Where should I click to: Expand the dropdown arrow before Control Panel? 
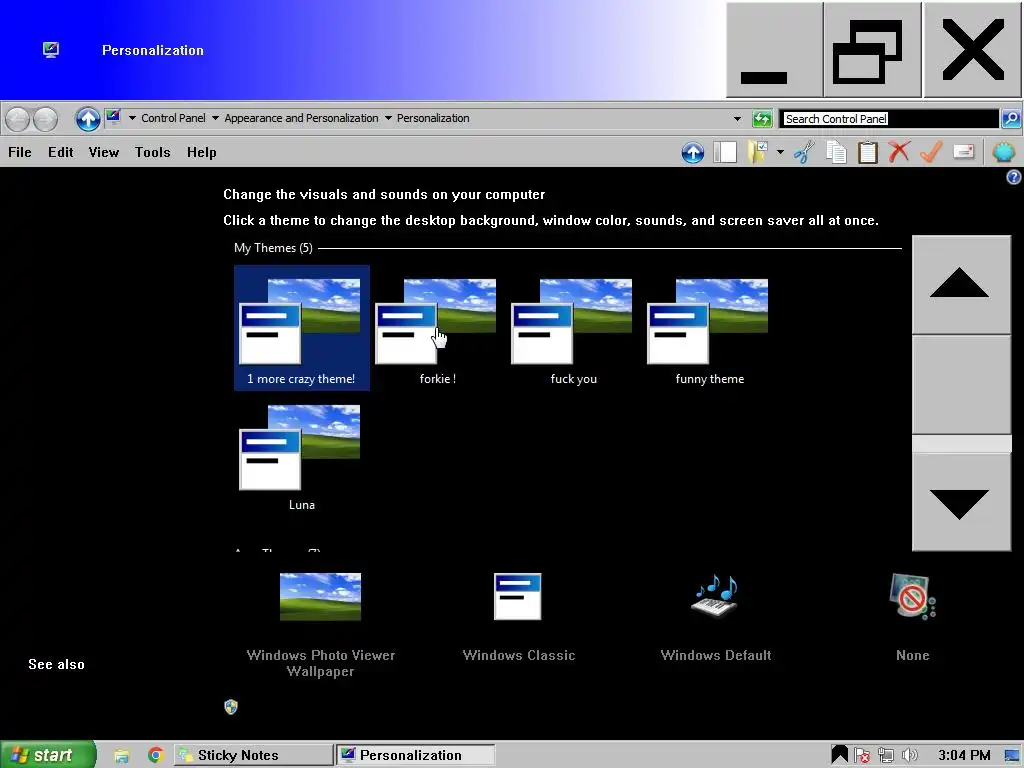(132, 118)
